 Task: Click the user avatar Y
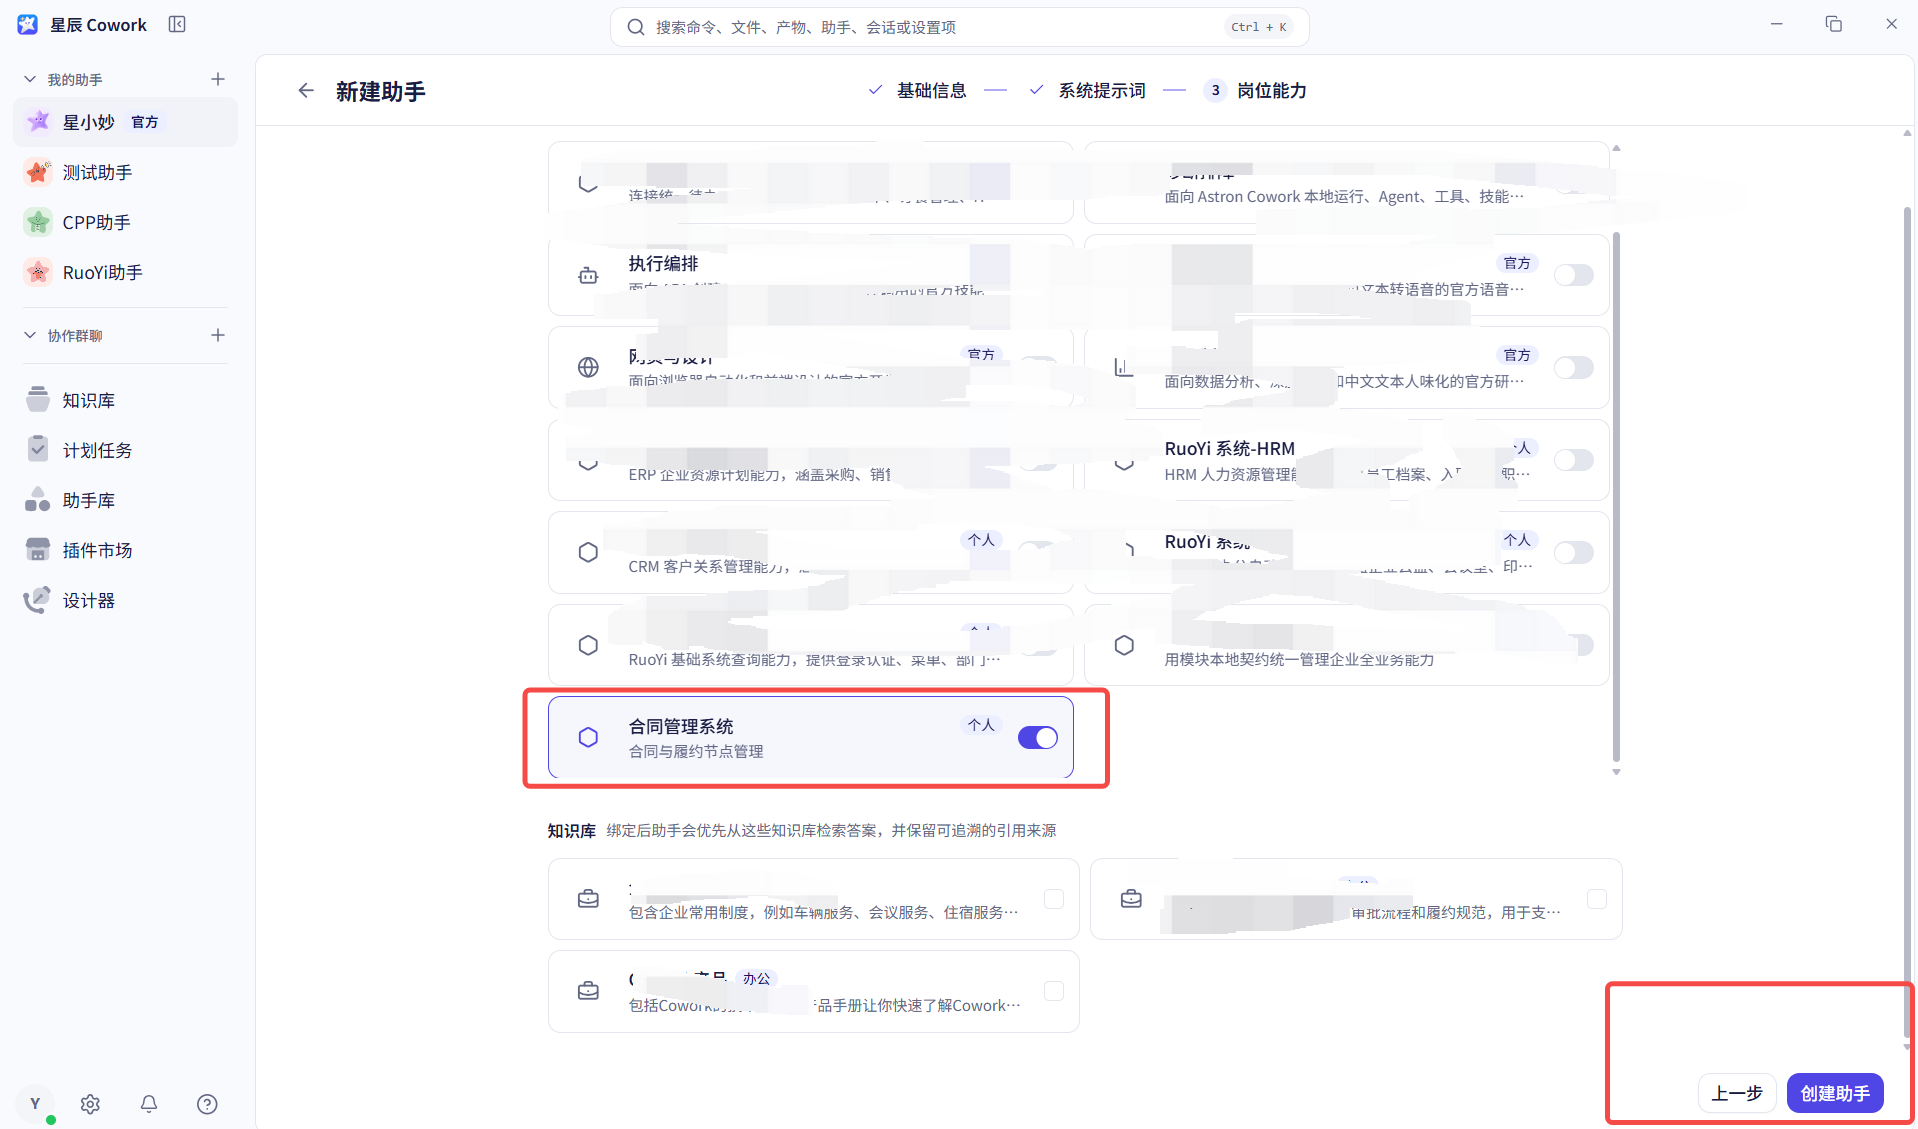click(x=35, y=1104)
